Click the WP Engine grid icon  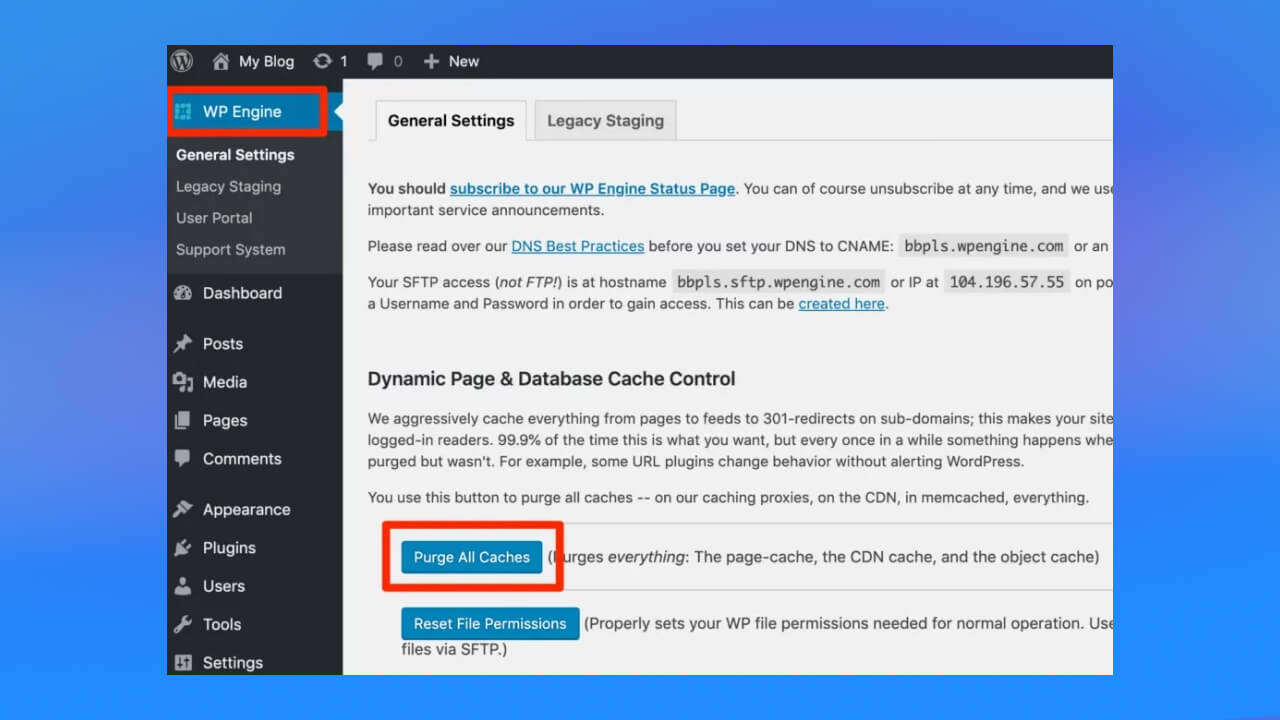tap(183, 112)
